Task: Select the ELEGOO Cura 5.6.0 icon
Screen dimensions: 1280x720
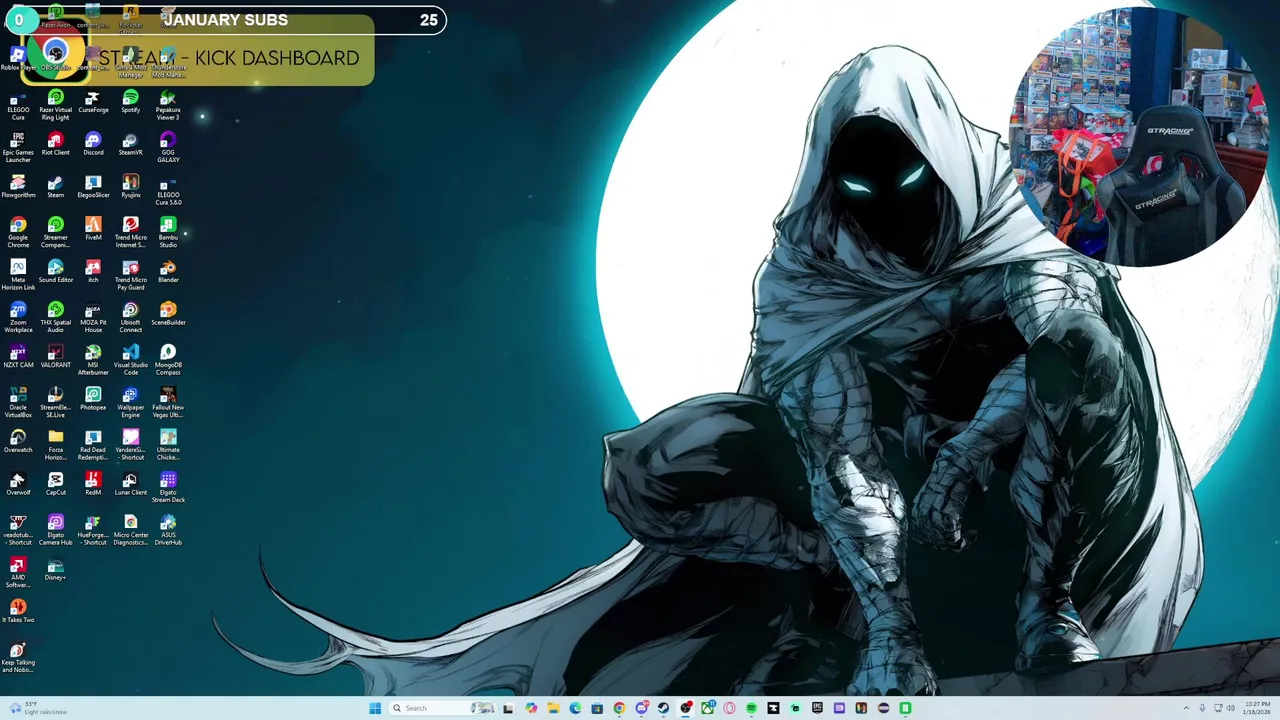Action: (x=168, y=190)
